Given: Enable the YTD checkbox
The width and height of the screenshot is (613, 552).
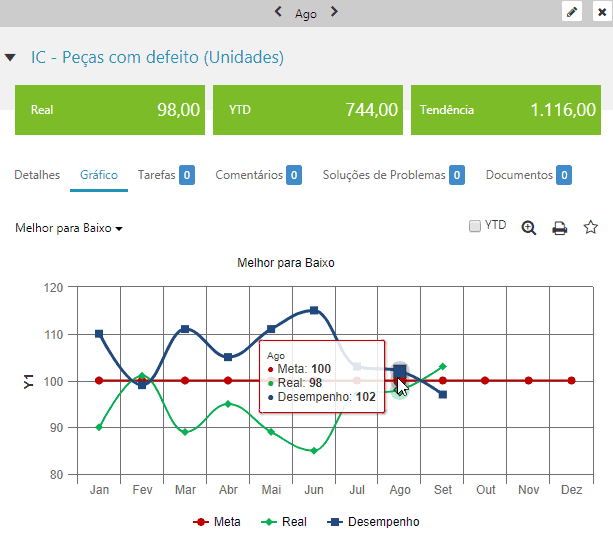Looking at the screenshot, I should coord(475,226).
